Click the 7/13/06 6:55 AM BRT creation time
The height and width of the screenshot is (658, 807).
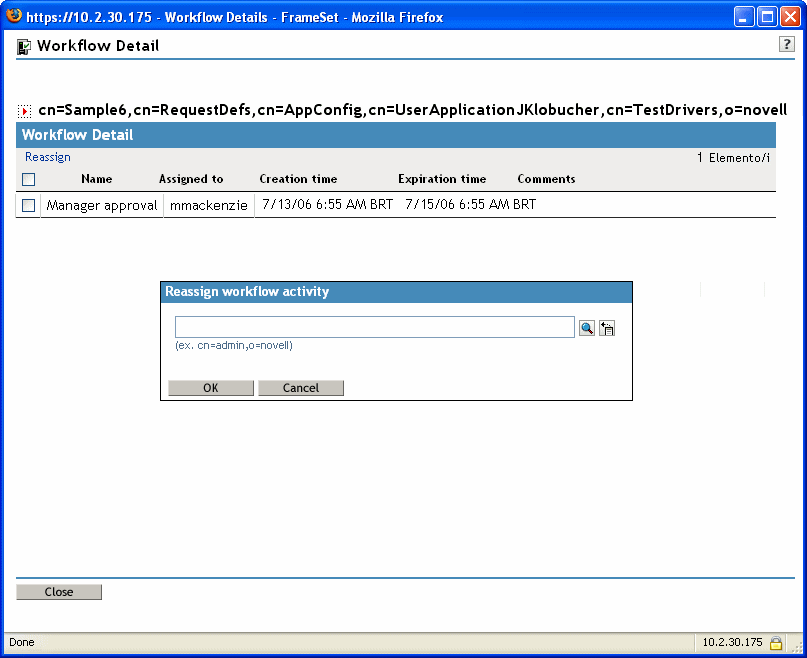click(327, 204)
